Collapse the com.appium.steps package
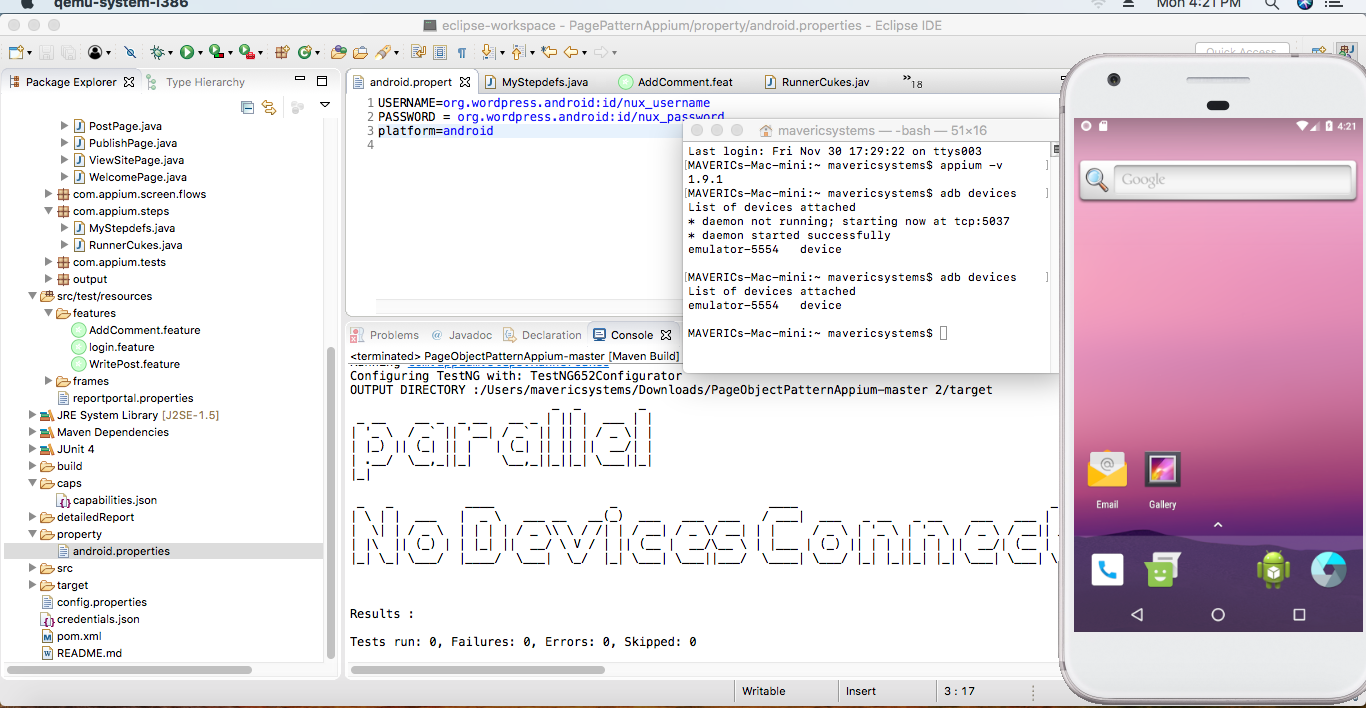The width and height of the screenshot is (1366, 708). 48,211
